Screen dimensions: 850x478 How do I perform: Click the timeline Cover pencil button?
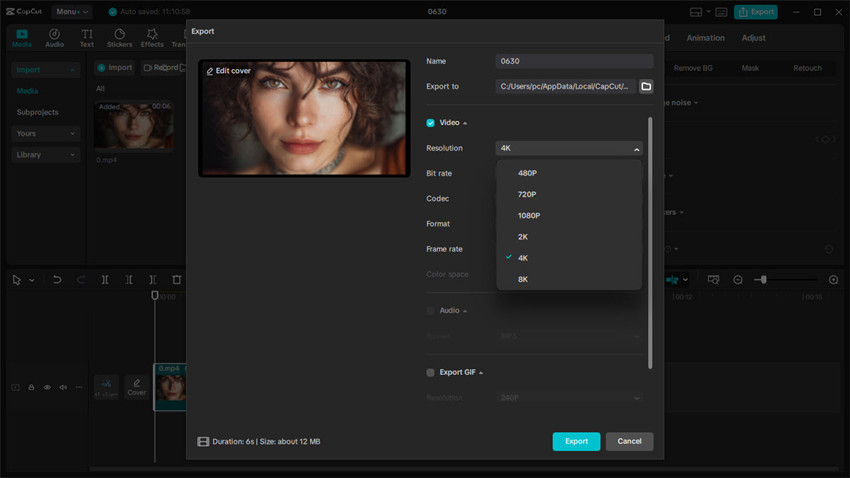(137, 387)
